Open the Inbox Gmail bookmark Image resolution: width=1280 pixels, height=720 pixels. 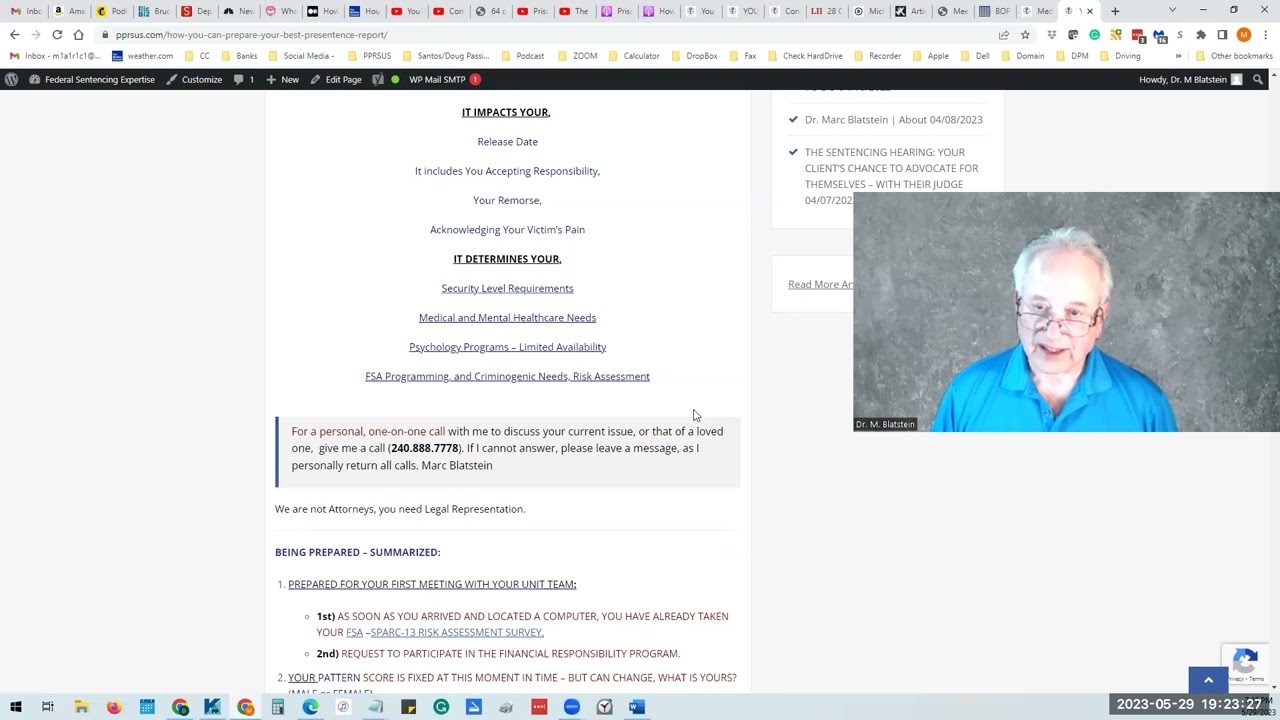click(55, 56)
